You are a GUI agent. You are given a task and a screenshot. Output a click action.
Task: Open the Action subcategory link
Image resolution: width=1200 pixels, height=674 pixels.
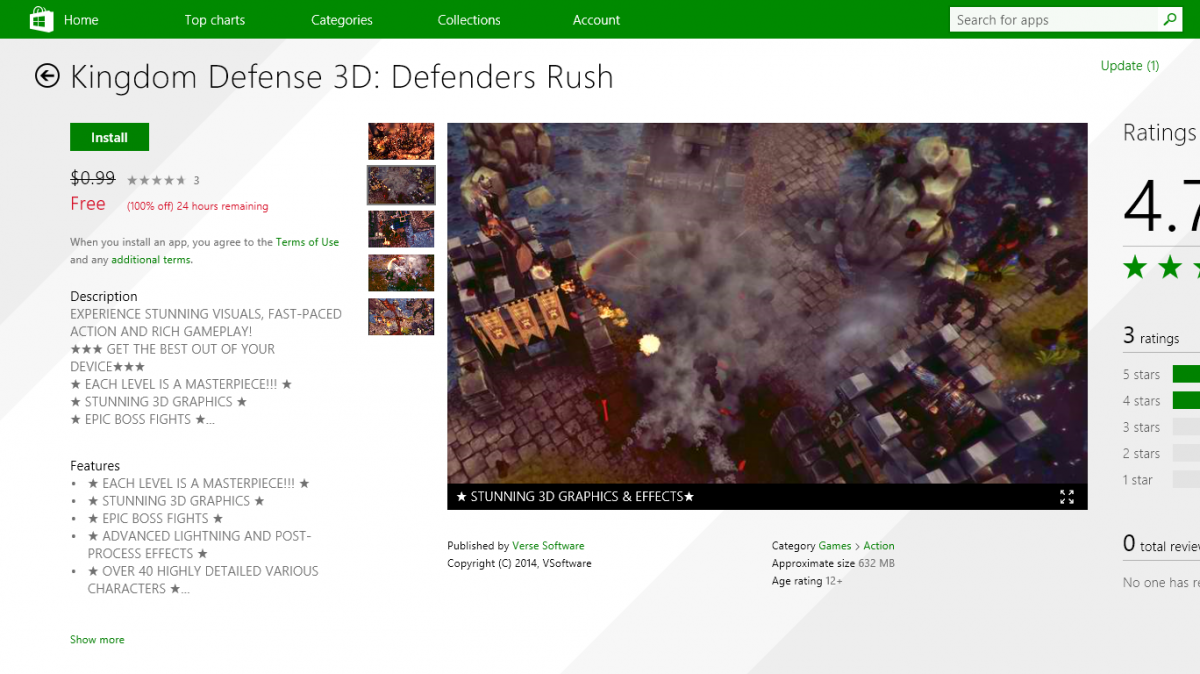(x=879, y=546)
